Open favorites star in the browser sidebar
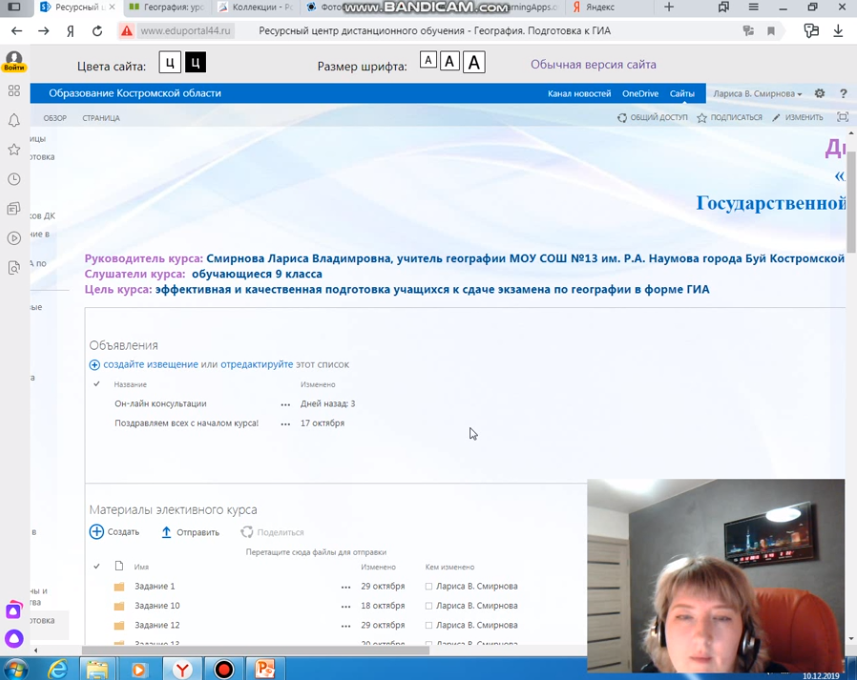Screen dimensions: 857x680 pyautogui.click(x=14, y=150)
